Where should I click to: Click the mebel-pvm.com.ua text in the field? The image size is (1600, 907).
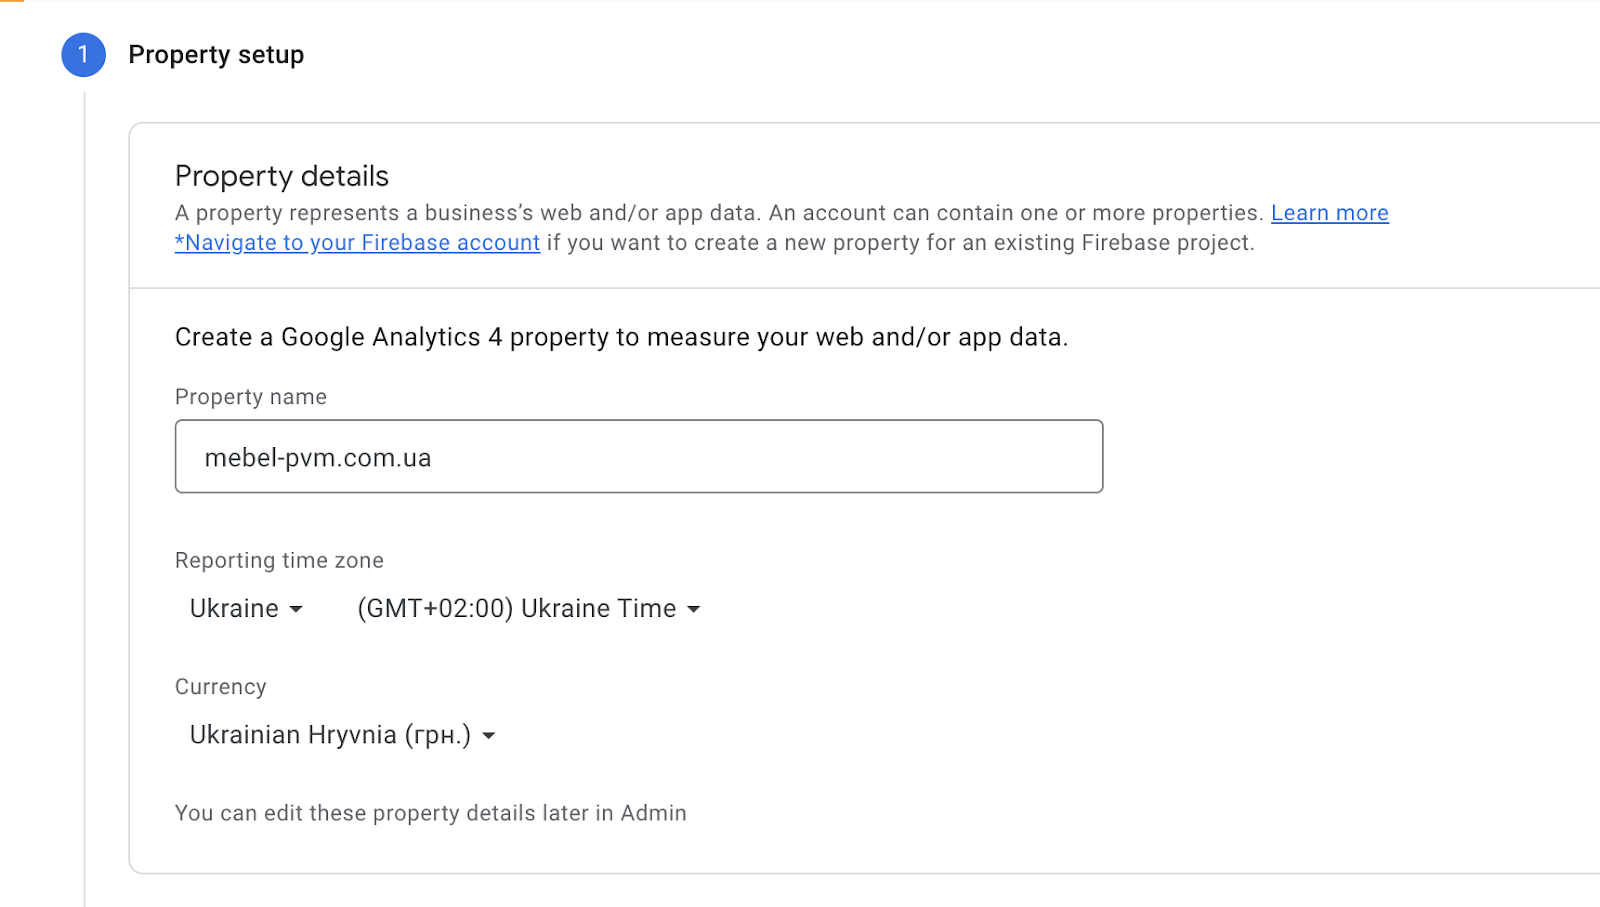coord(318,458)
